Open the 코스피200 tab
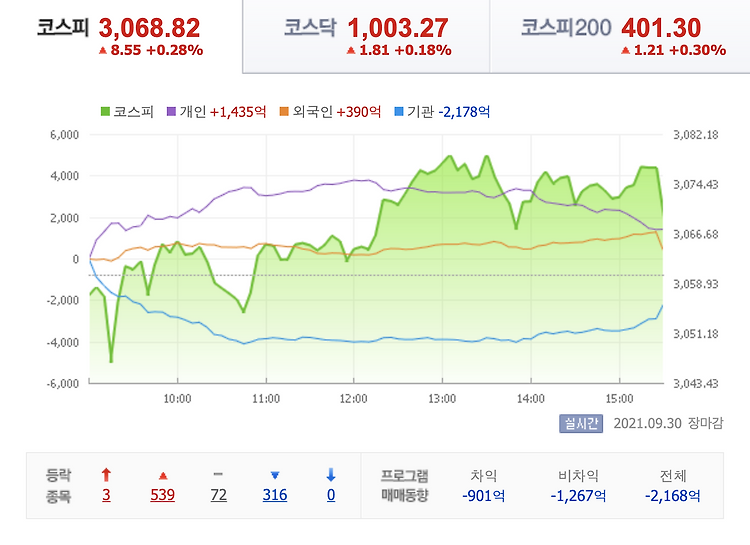The height and width of the screenshot is (545, 750). 620,36
